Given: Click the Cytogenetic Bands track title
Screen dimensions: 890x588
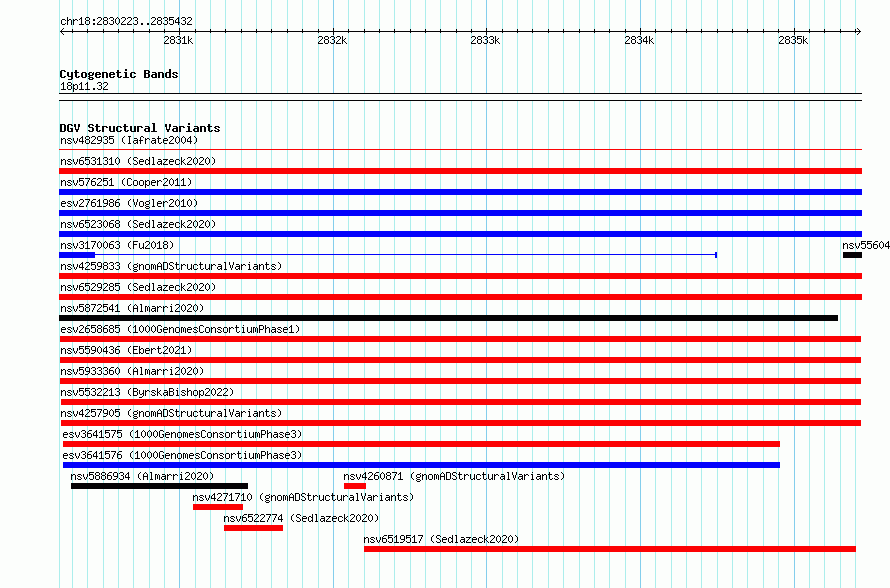Looking at the screenshot, I should pos(119,74).
